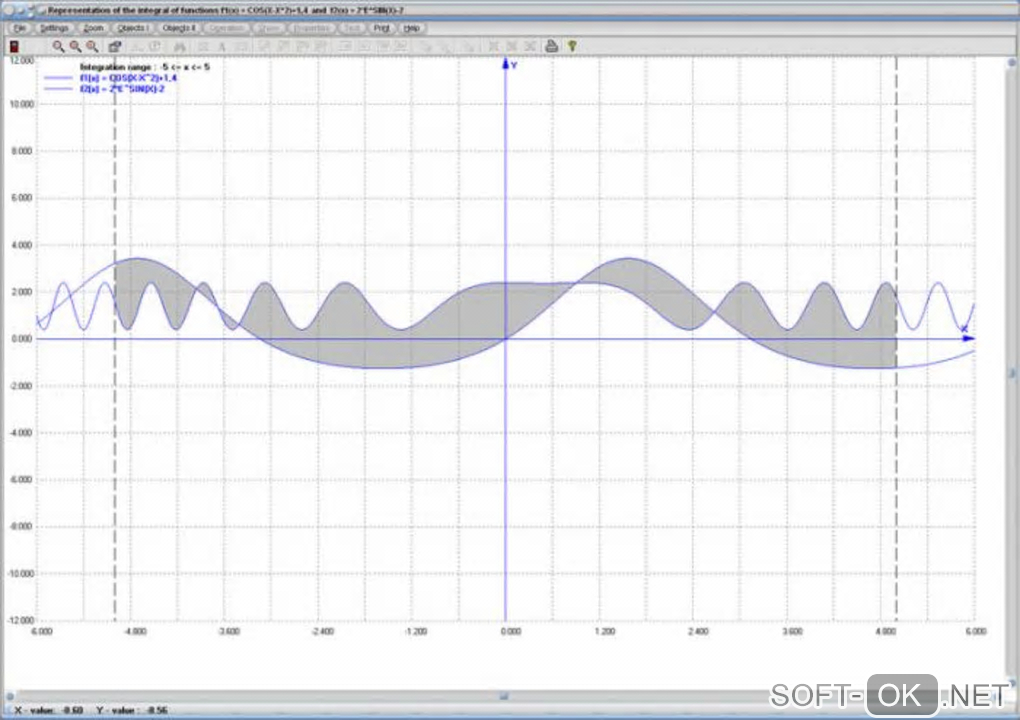The width and height of the screenshot is (1020, 720).
Task: Open the Settings menu
Action: tap(54, 29)
